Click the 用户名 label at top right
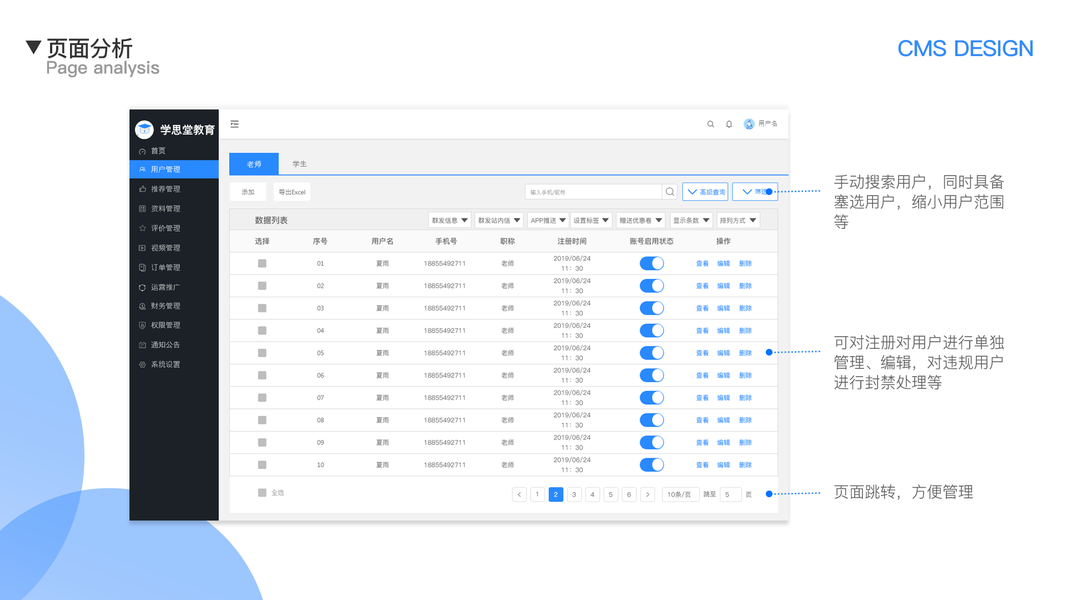Image resolution: width=1067 pixels, height=600 pixels. click(x=768, y=124)
